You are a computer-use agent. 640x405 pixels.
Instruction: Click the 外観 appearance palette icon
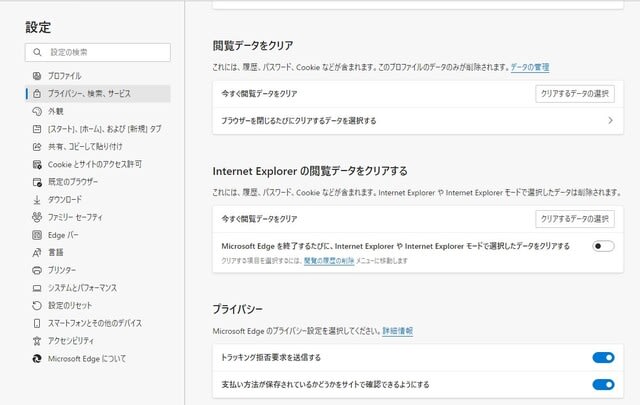pos(37,111)
